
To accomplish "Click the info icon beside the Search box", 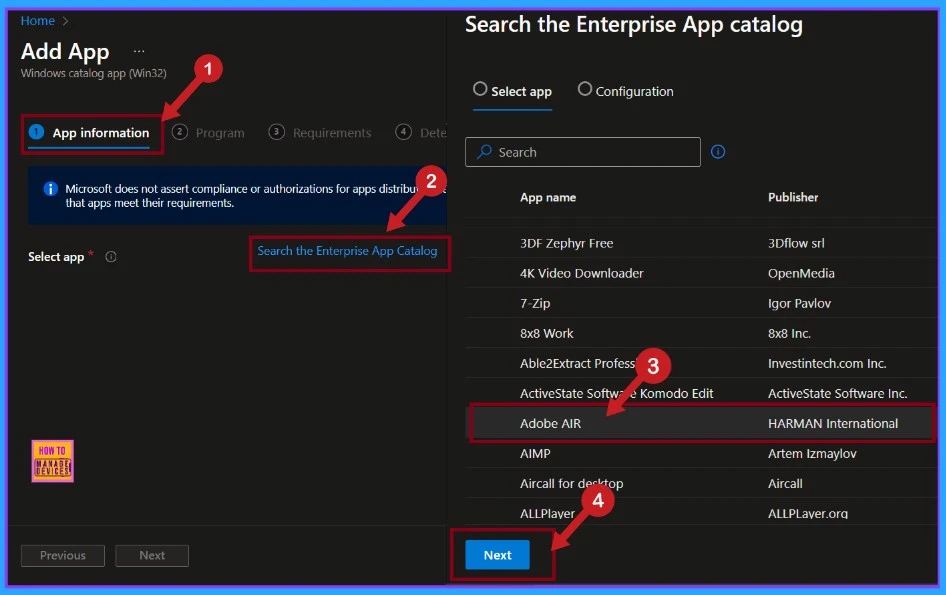I will [718, 151].
